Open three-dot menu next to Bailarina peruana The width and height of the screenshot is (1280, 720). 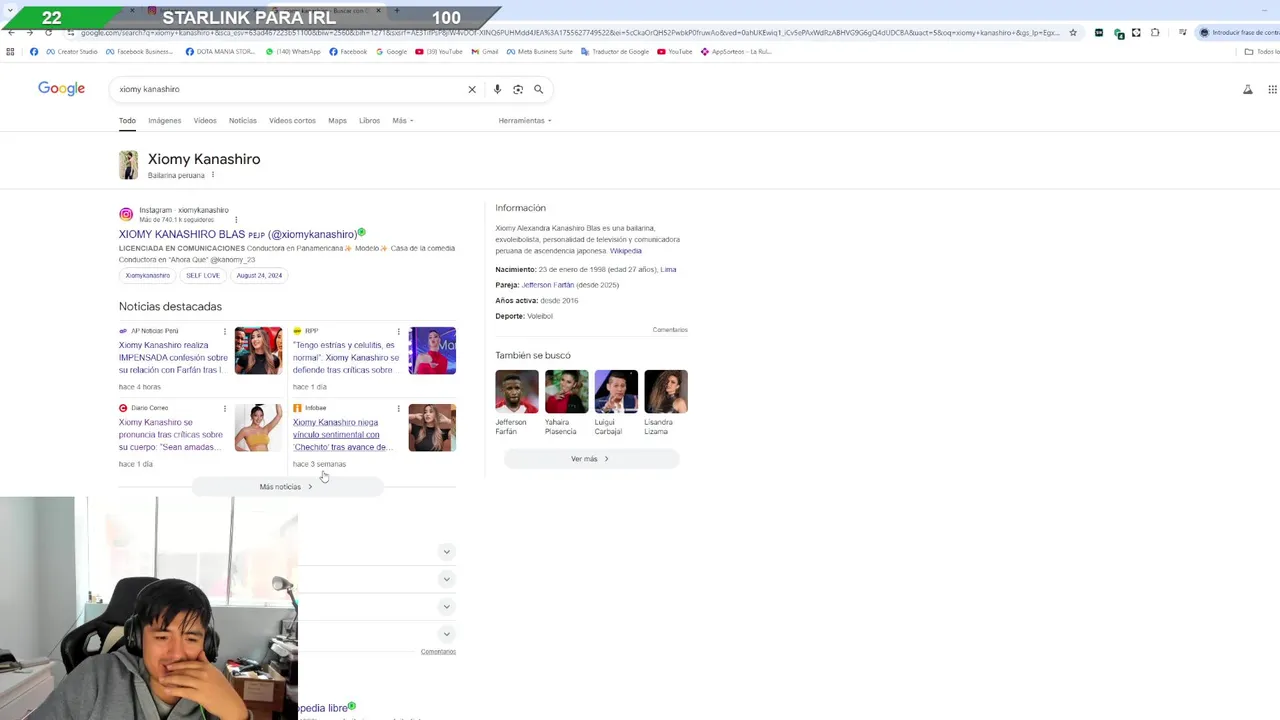(x=212, y=175)
